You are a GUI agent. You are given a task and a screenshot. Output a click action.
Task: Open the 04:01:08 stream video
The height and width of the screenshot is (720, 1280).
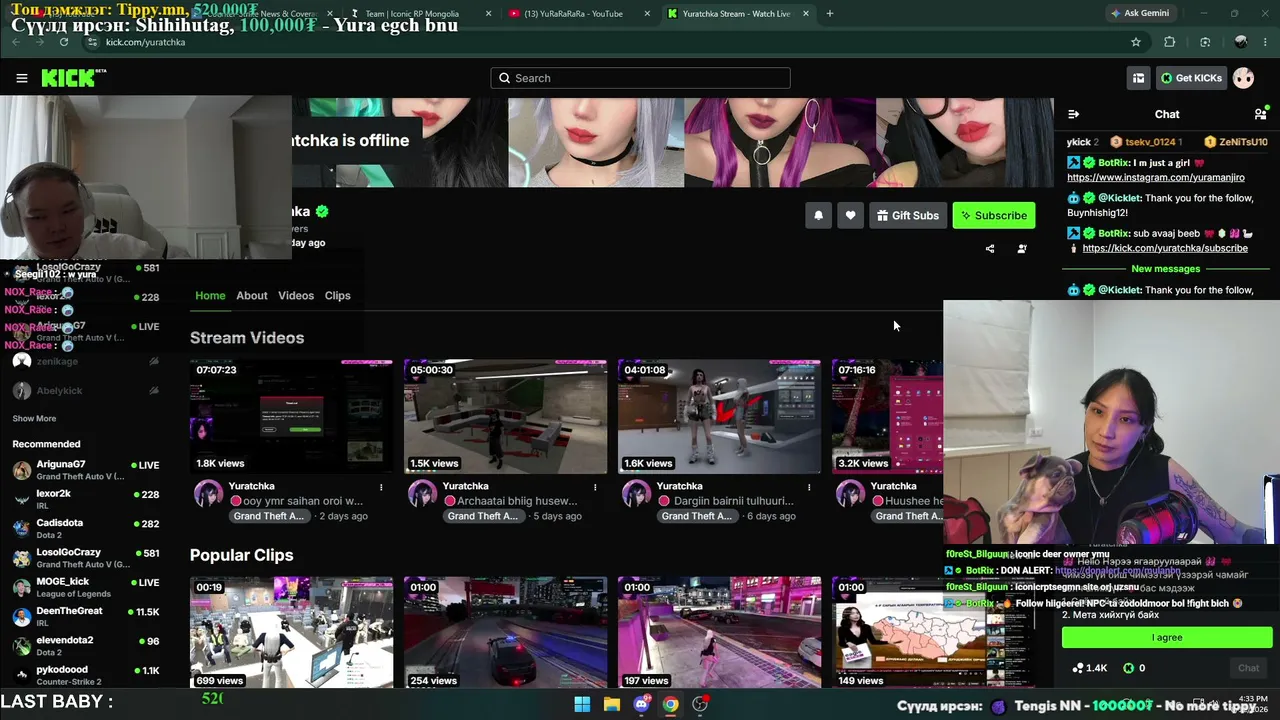coord(719,416)
